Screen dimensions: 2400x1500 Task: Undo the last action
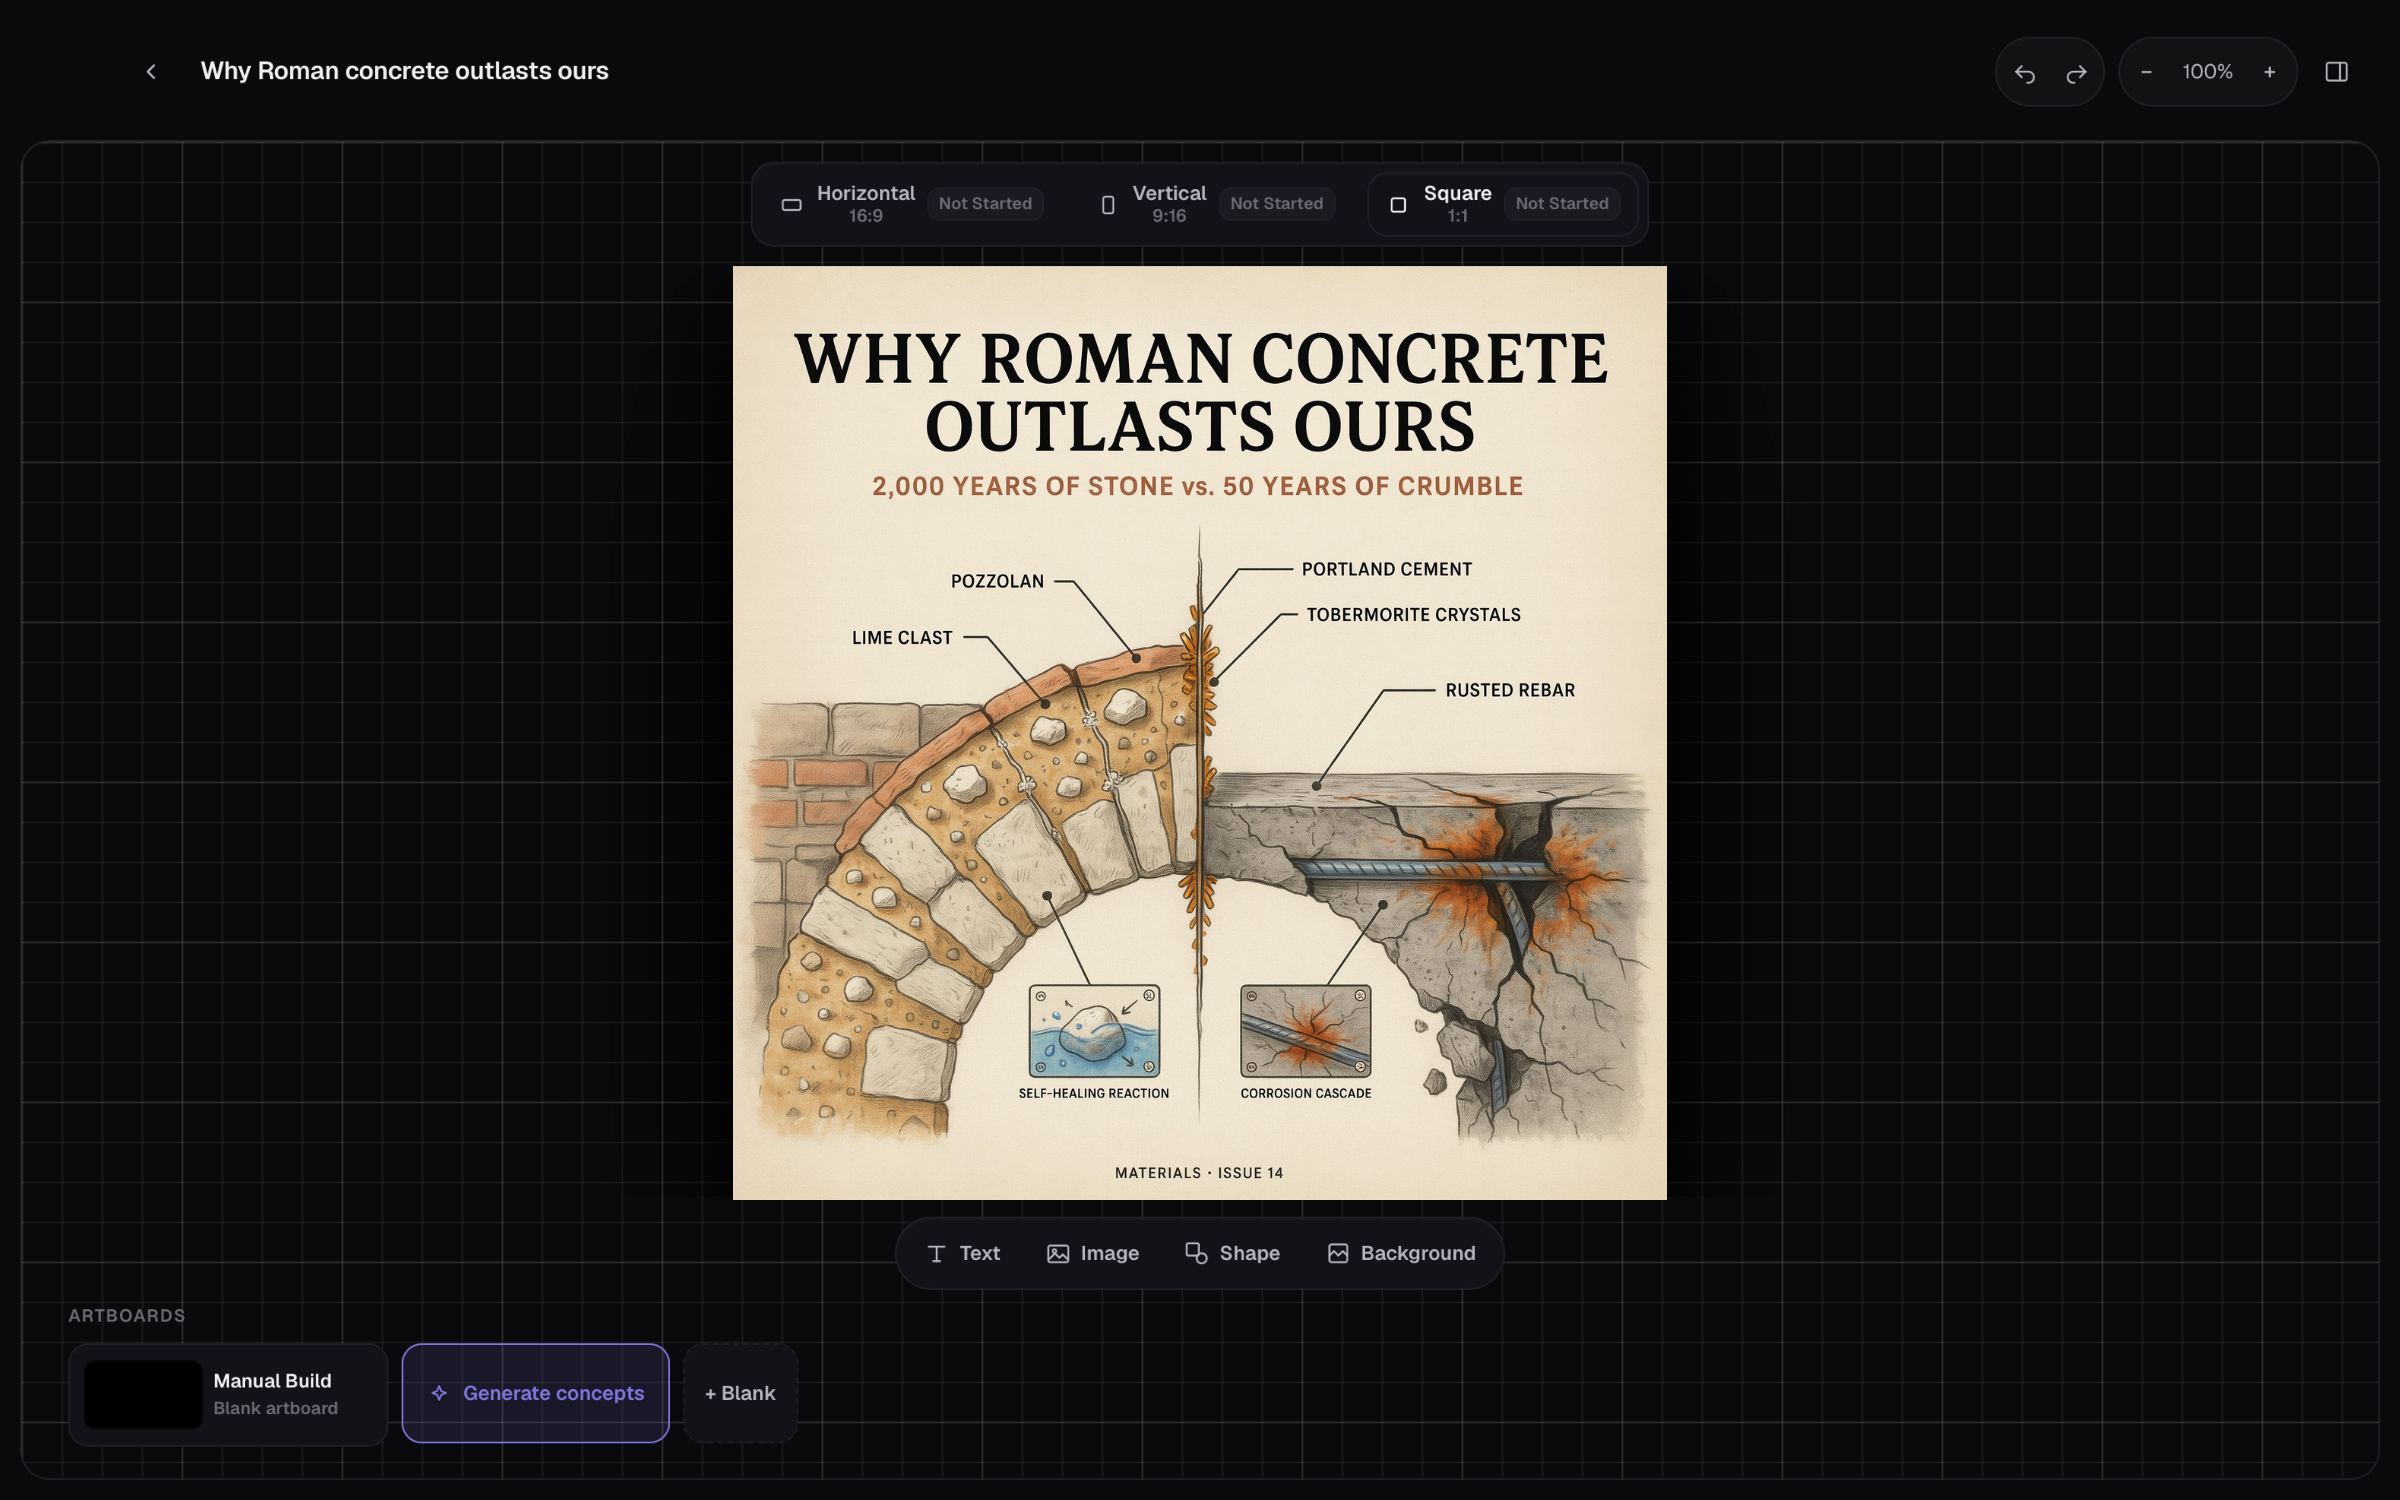(x=2025, y=73)
